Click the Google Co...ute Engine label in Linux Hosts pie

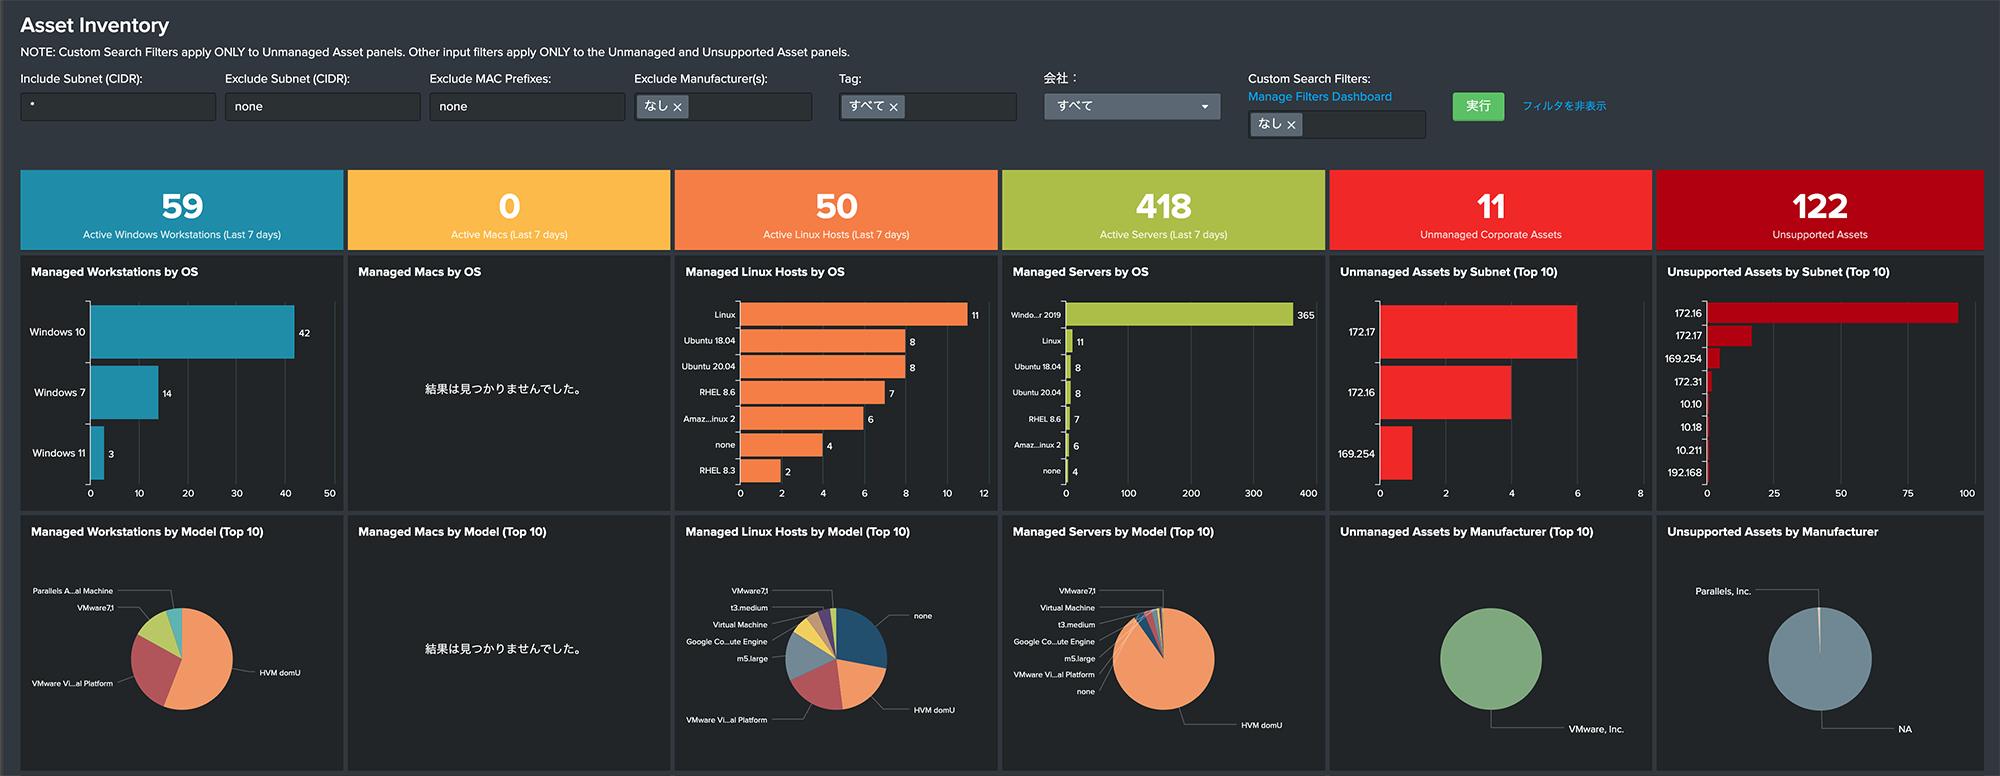[x=727, y=642]
